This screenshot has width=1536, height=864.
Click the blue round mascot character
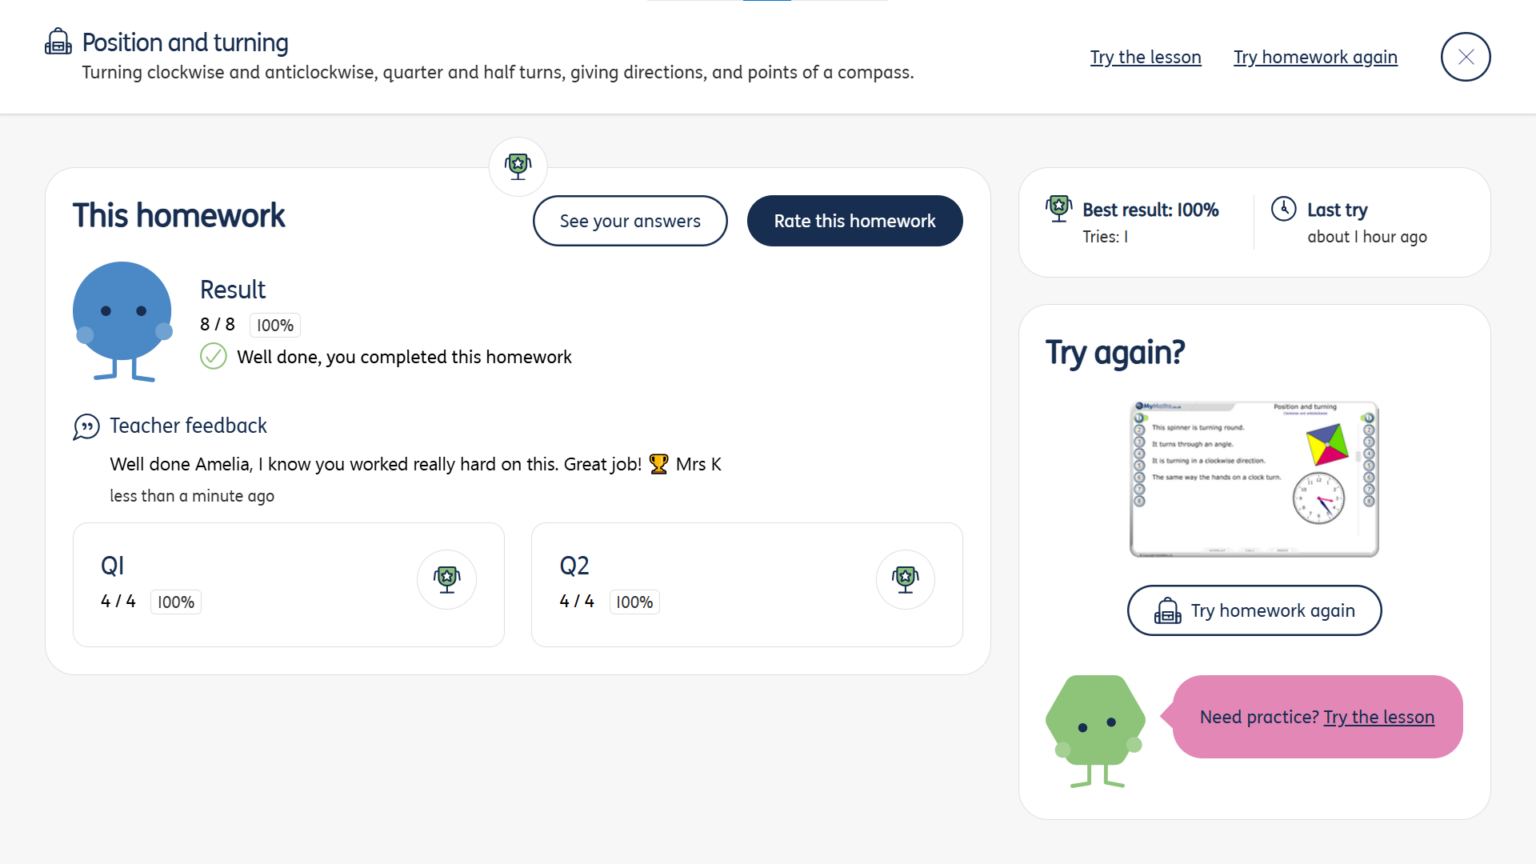(123, 322)
